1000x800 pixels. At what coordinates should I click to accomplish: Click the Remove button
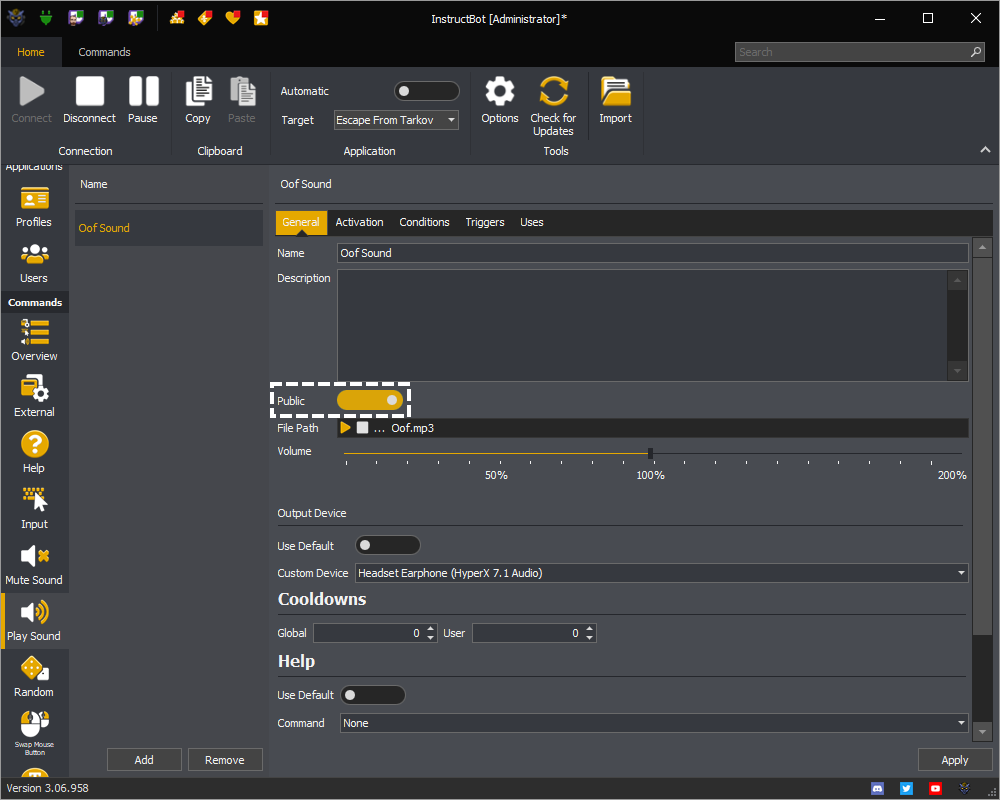coord(224,760)
